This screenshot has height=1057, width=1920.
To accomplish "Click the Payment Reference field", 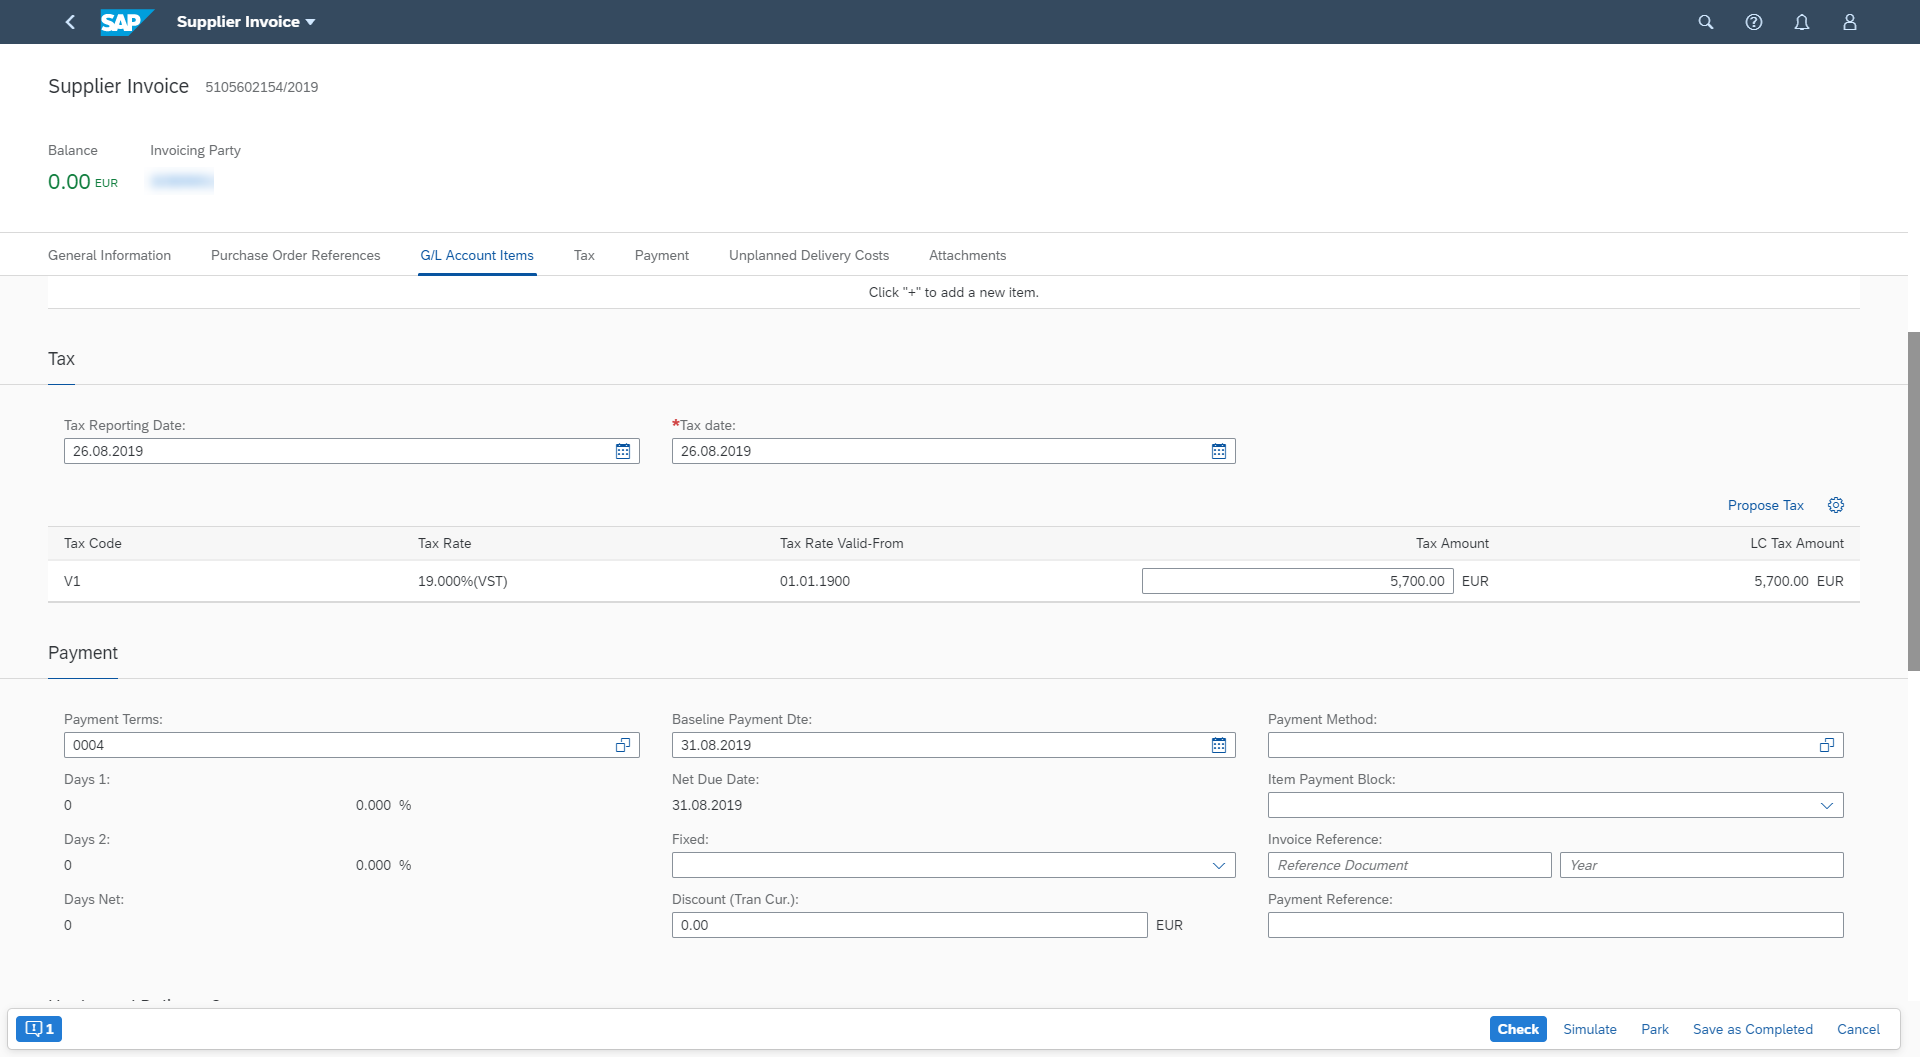I will [1555, 925].
